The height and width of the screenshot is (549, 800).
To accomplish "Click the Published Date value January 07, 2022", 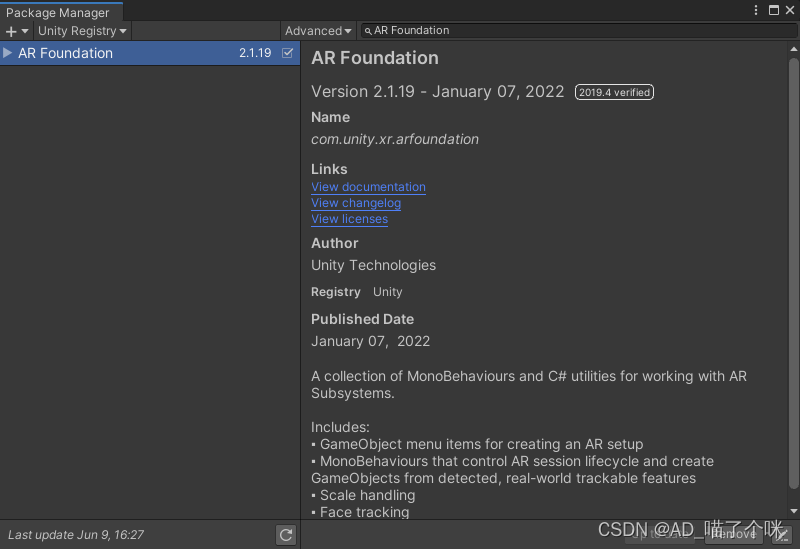I will click(x=370, y=341).
